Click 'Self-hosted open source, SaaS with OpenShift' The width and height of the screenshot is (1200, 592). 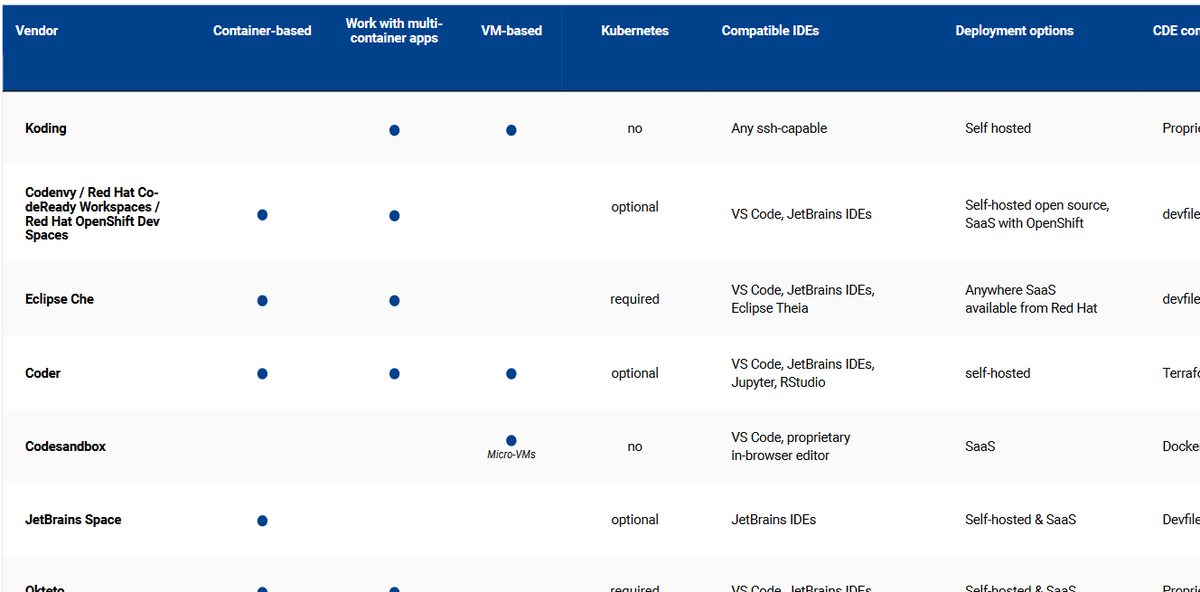pyautogui.click(x=1037, y=214)
